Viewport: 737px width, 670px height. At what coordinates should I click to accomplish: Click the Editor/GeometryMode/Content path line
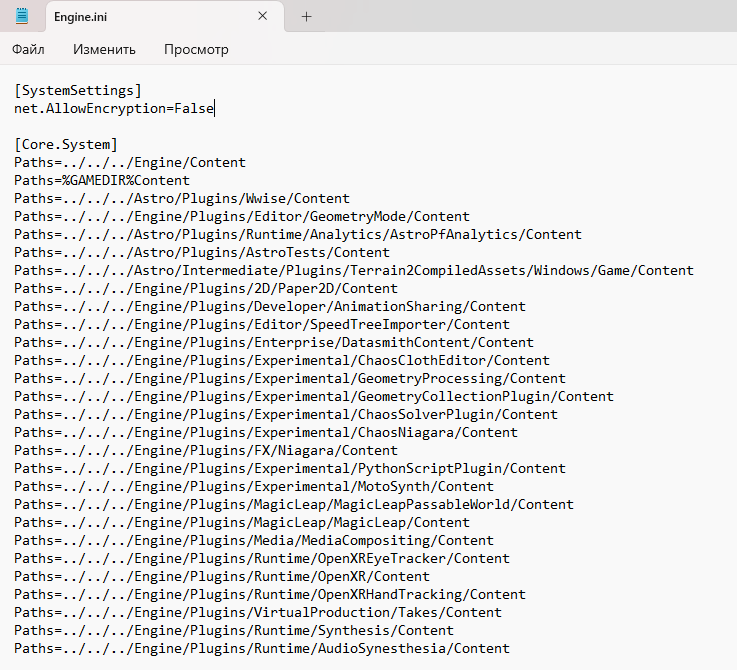[x=242, y=216]
